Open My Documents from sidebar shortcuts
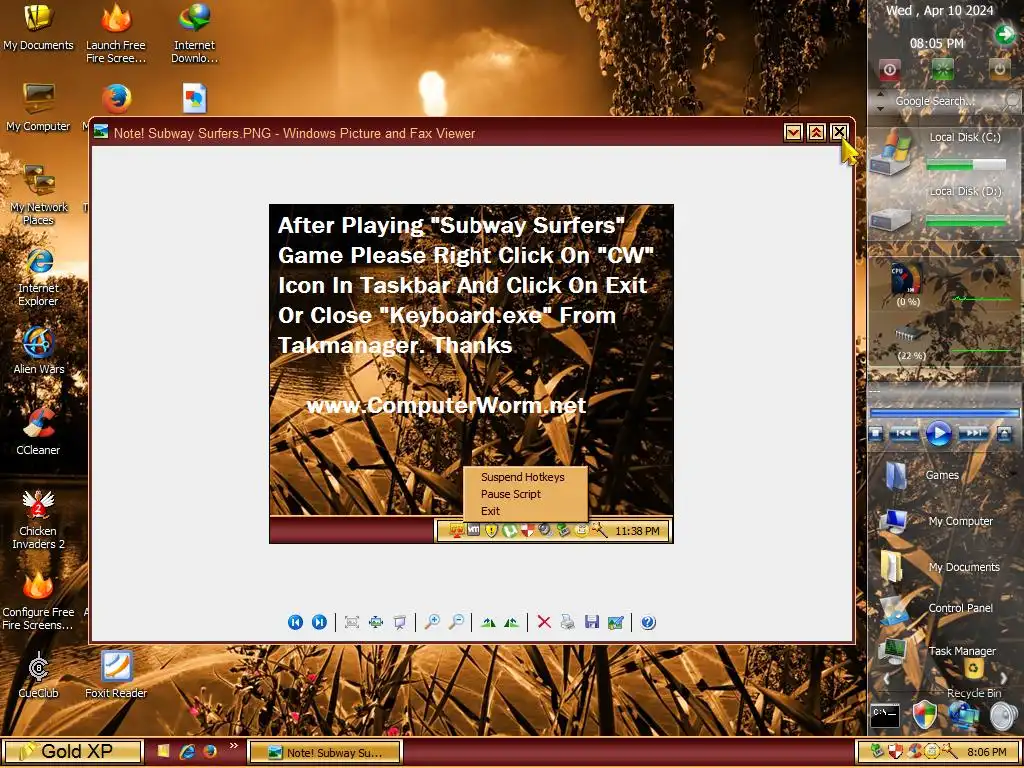Image resolution: width=1024 pixels, height=768 pixels. (x=940, y=567)
